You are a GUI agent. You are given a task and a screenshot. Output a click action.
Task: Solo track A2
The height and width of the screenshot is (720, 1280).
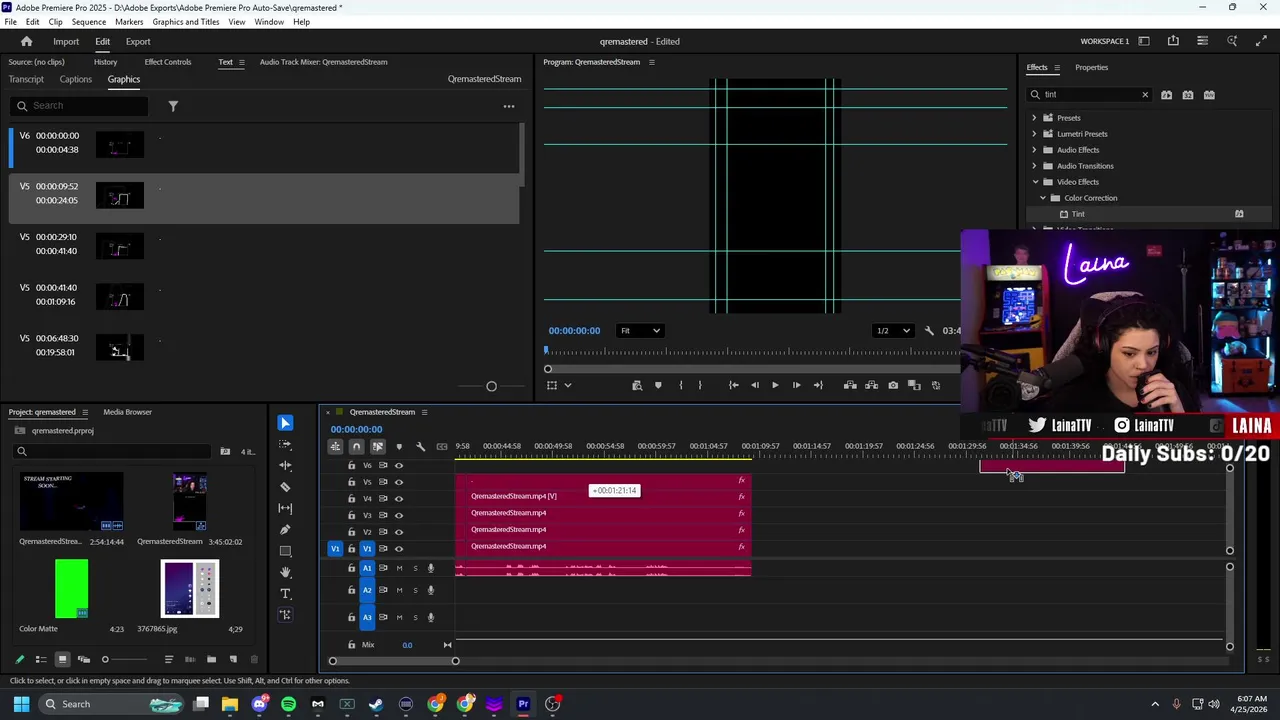(415, 590)
